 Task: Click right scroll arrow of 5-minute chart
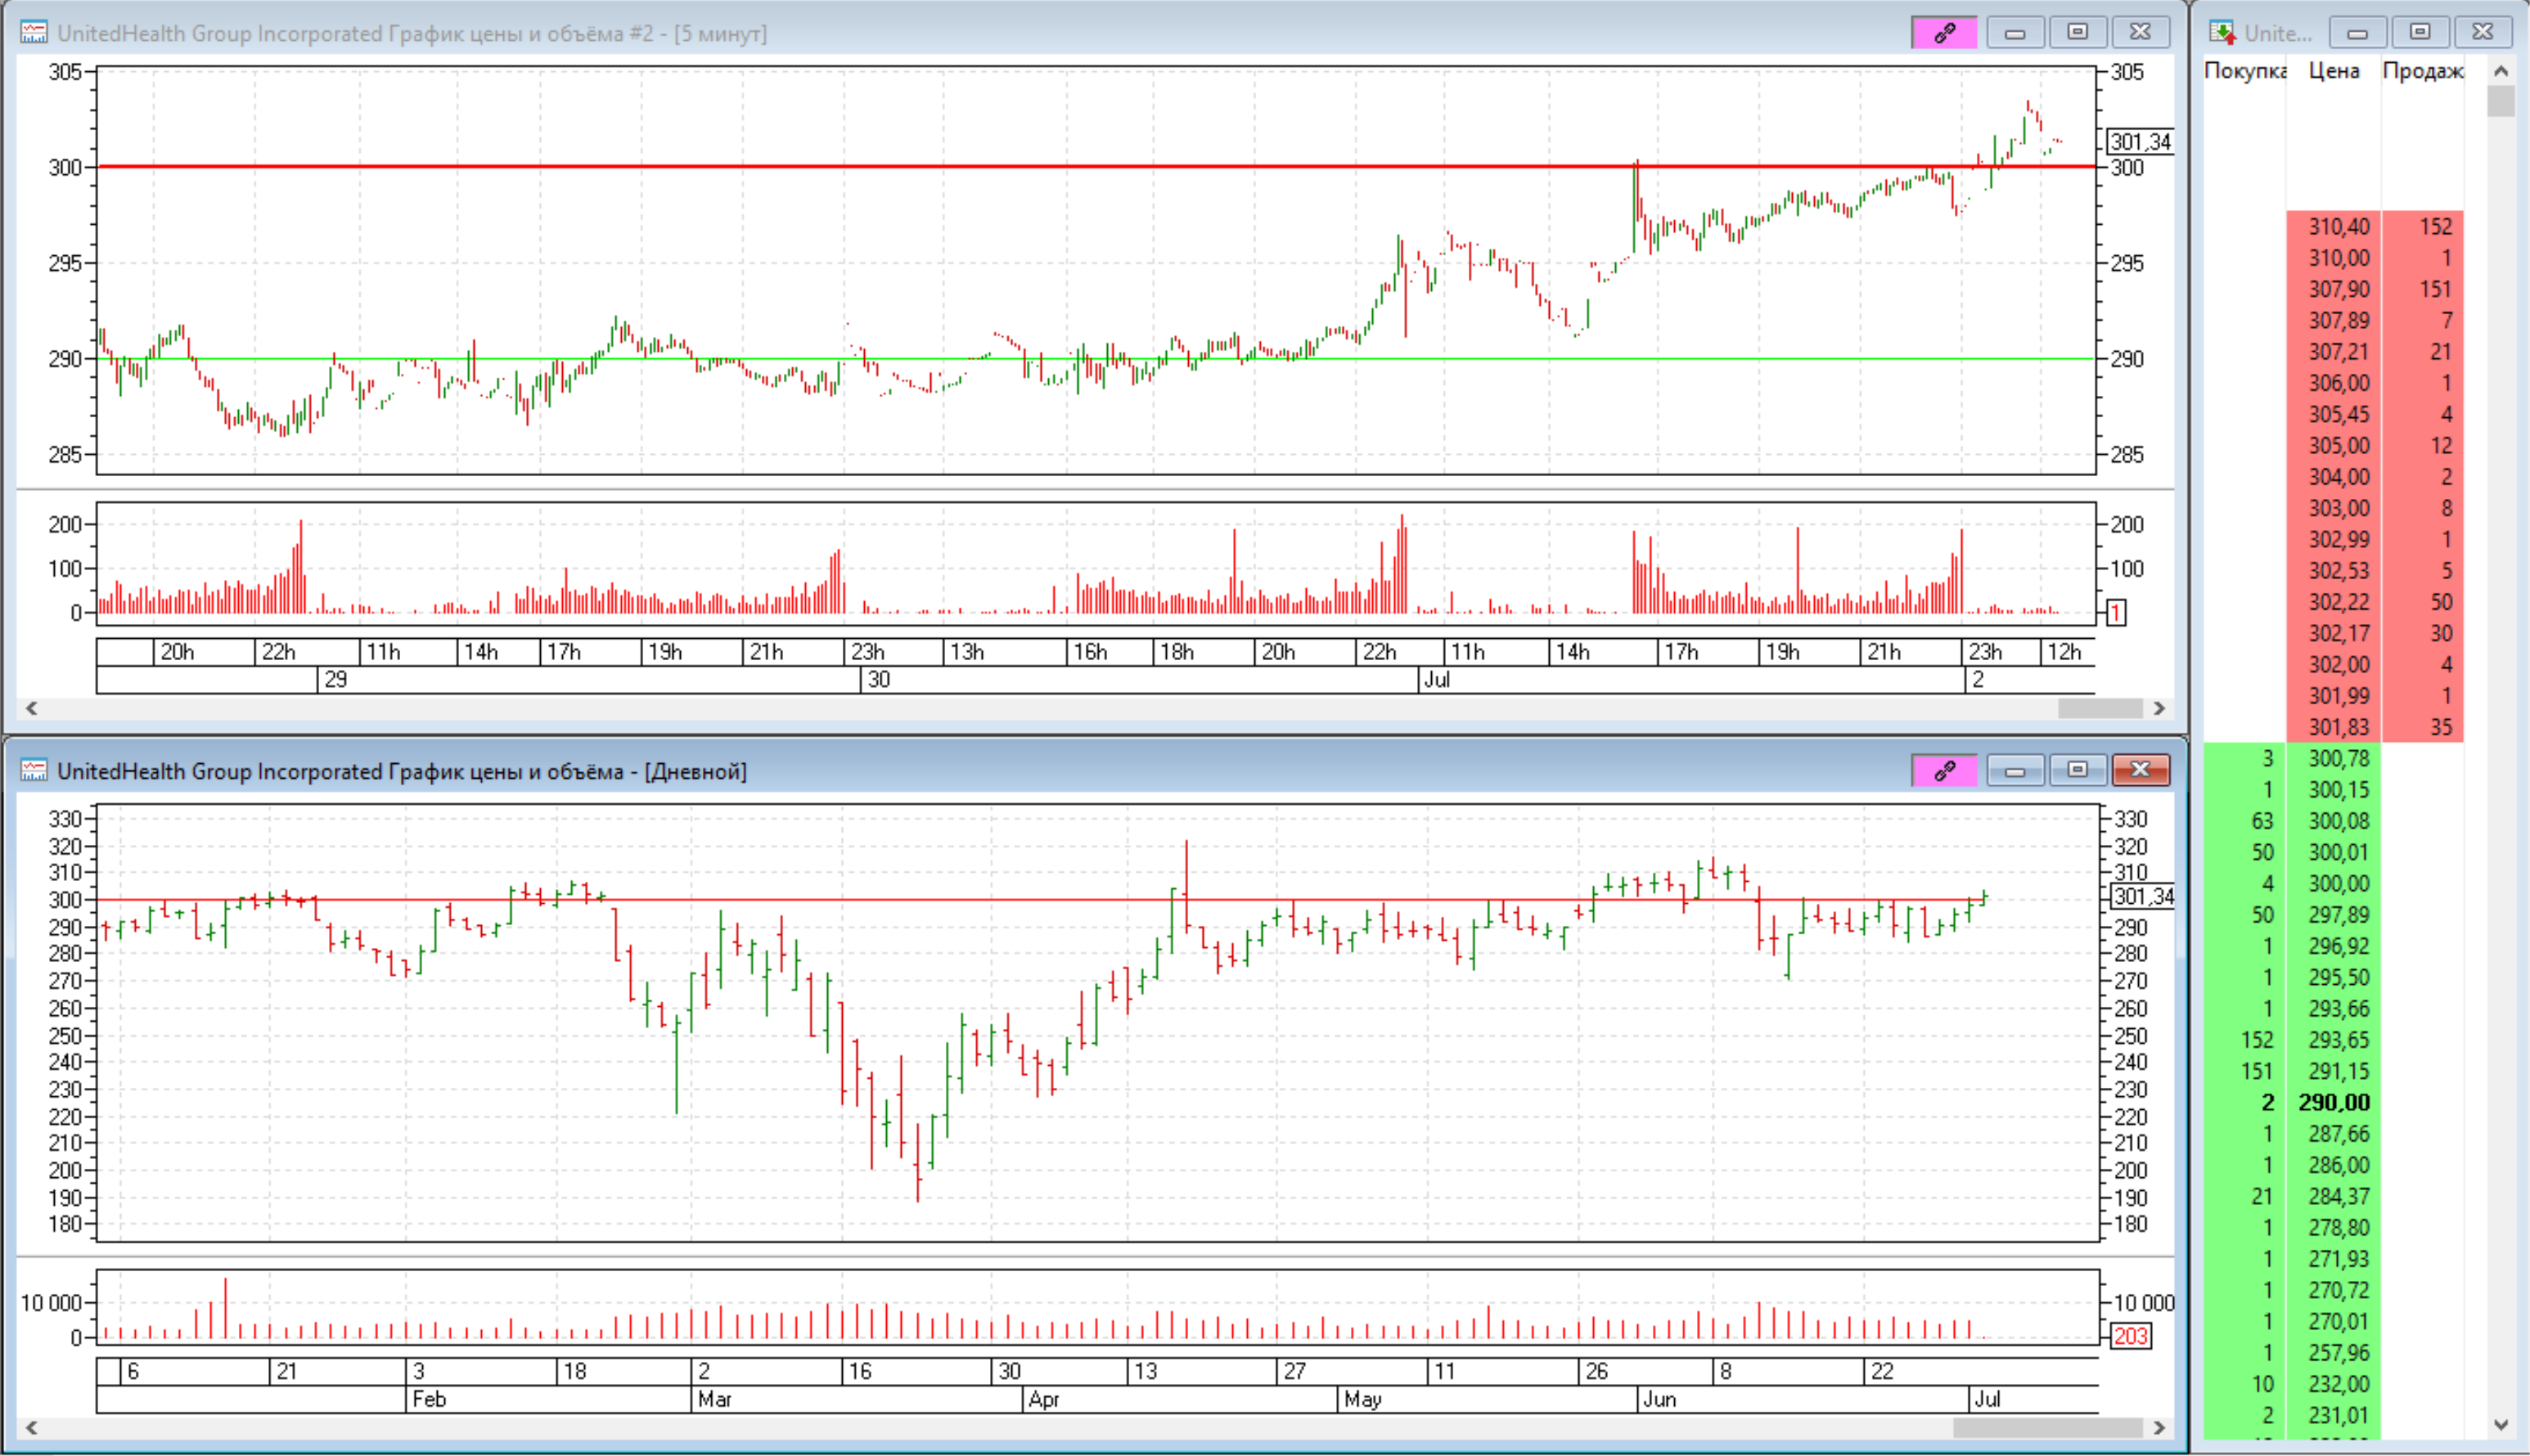[x=2159, y=708]
